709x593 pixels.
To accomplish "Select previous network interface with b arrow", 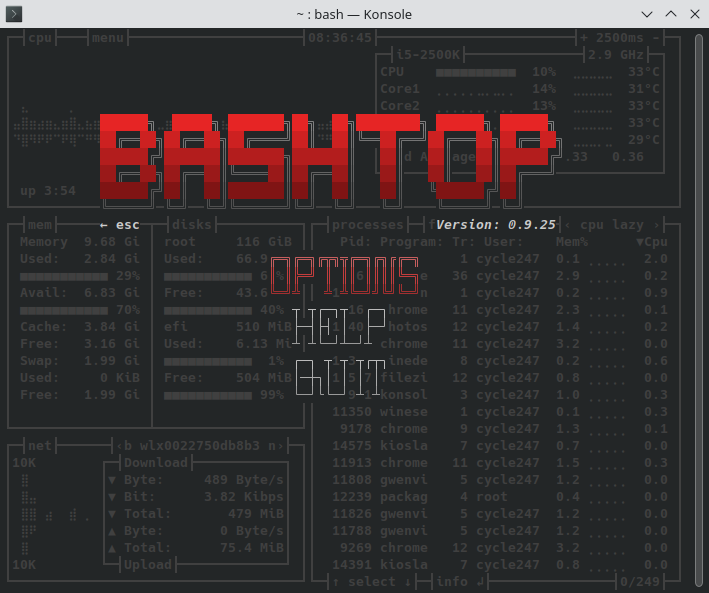I will 124,446.
